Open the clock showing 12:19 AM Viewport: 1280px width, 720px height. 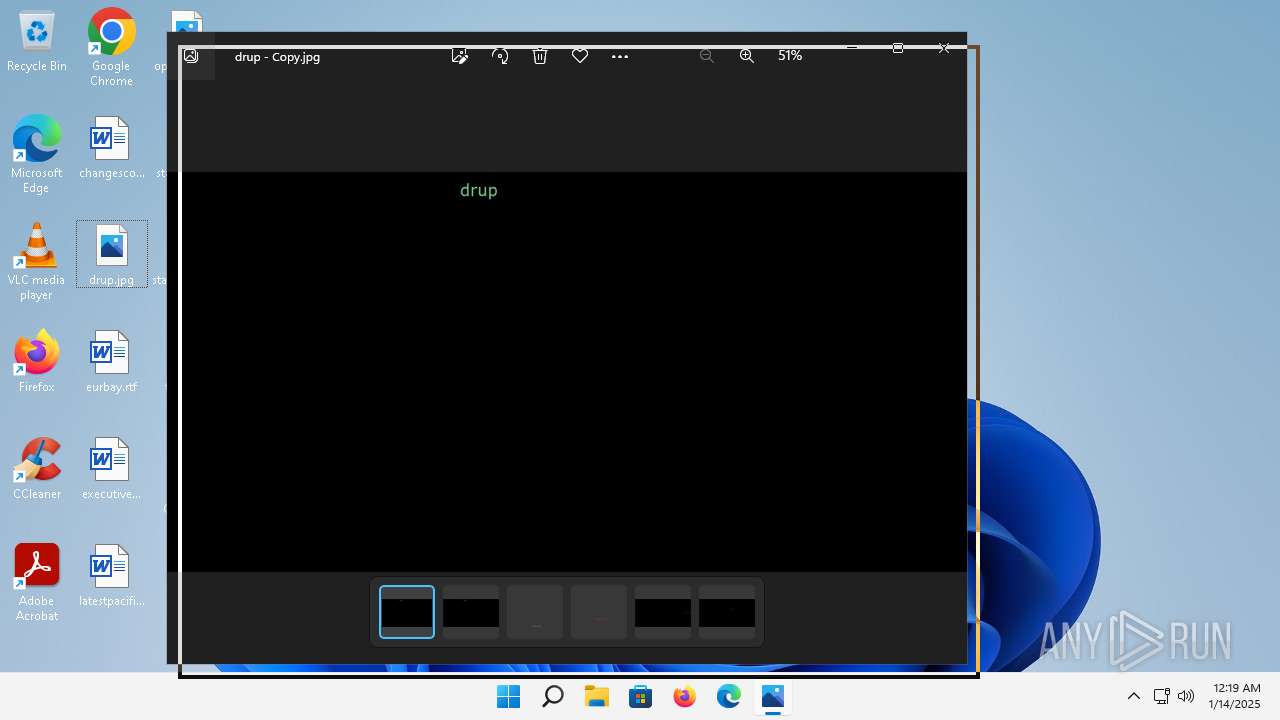pyautogui.click(x=1236, y=696)
